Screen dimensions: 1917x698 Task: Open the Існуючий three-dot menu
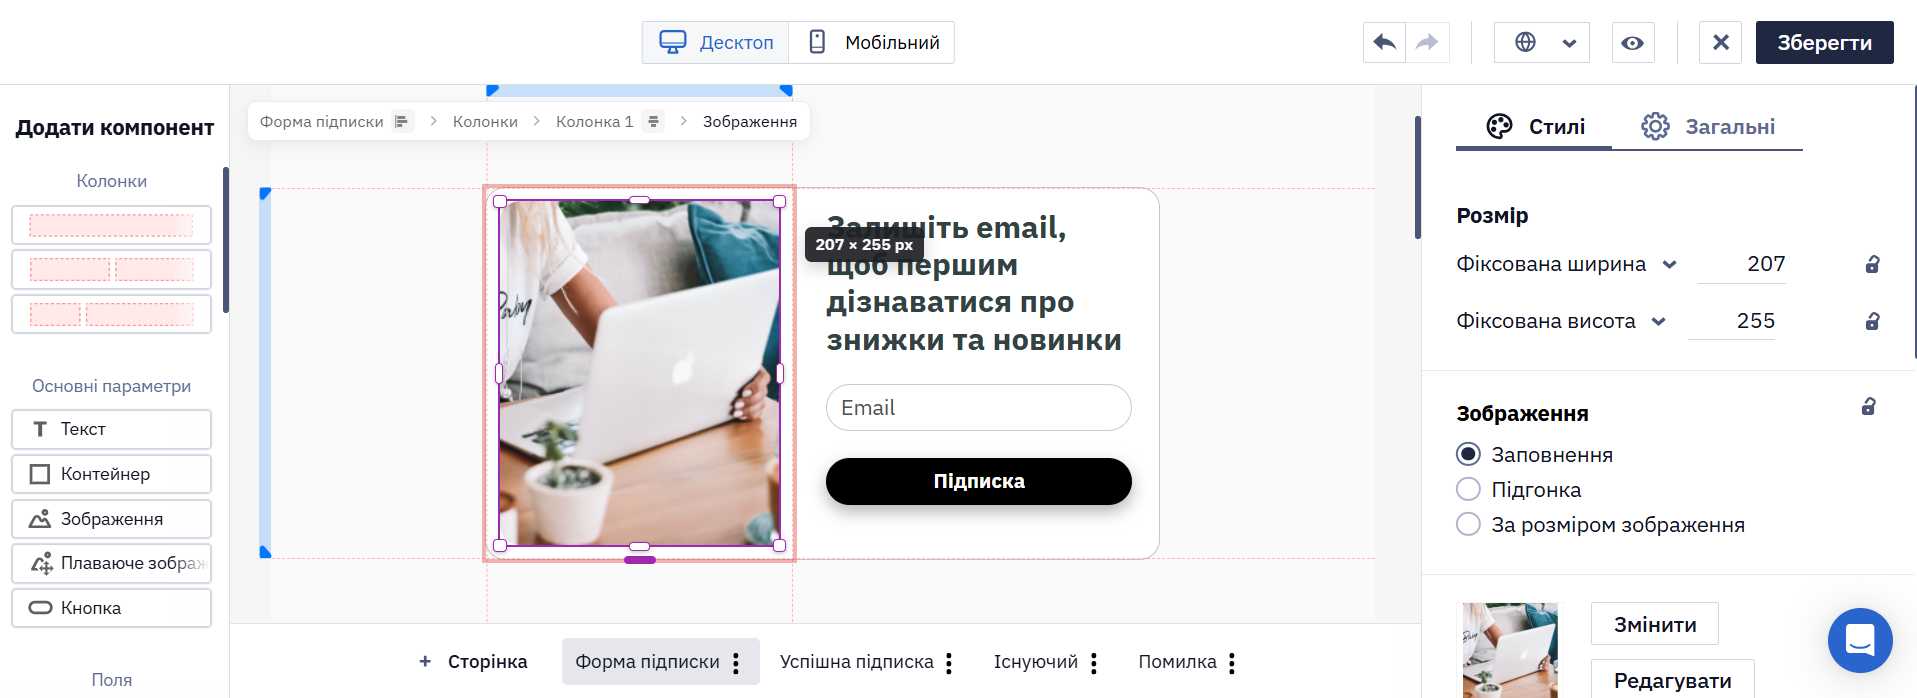click(x=1094, y=663)
